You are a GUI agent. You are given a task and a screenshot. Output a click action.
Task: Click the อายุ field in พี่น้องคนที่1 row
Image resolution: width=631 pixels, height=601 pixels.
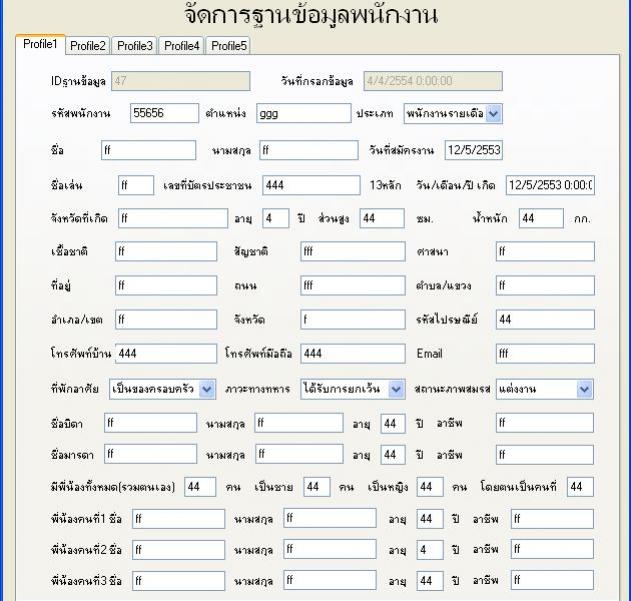pos(430,518)
